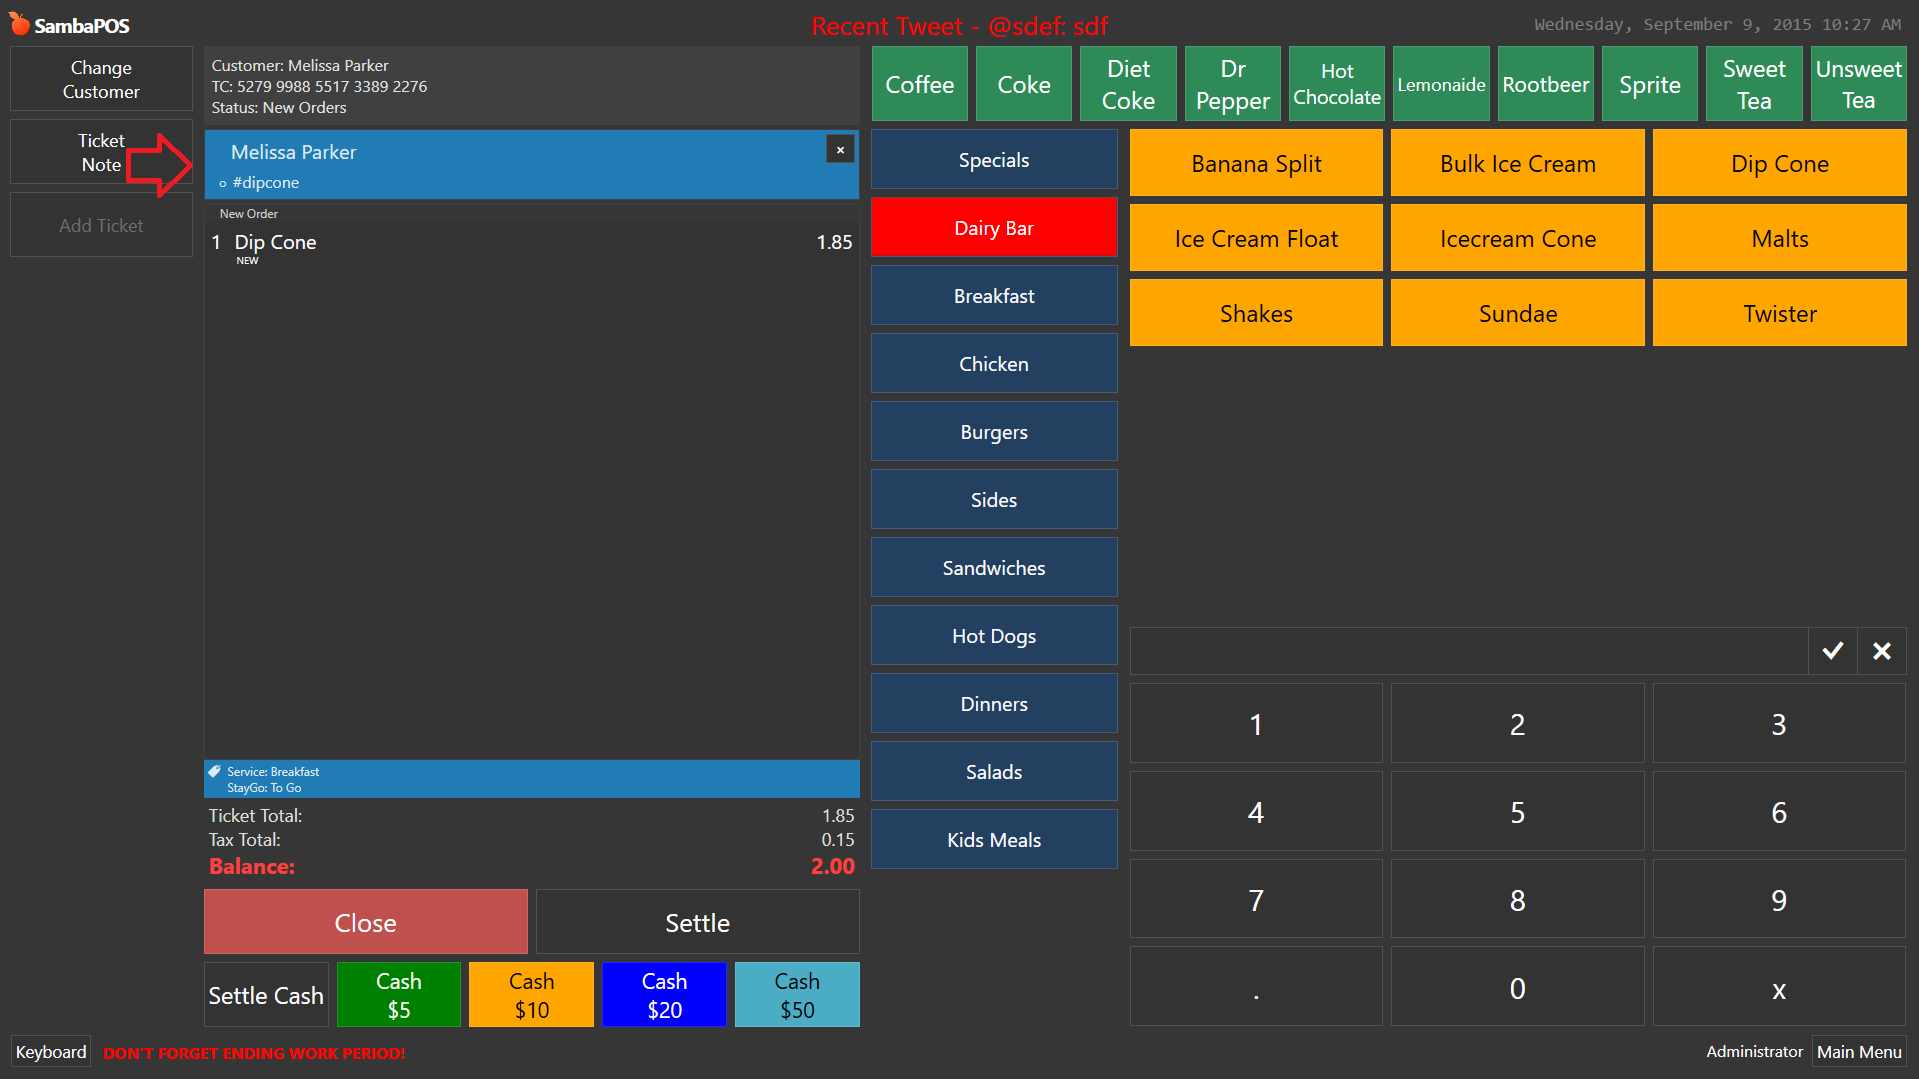Screen dimensions: 1919x1079
Task: Remove Melissa Parker entity with small x
Action: click(x=840, y=149)
